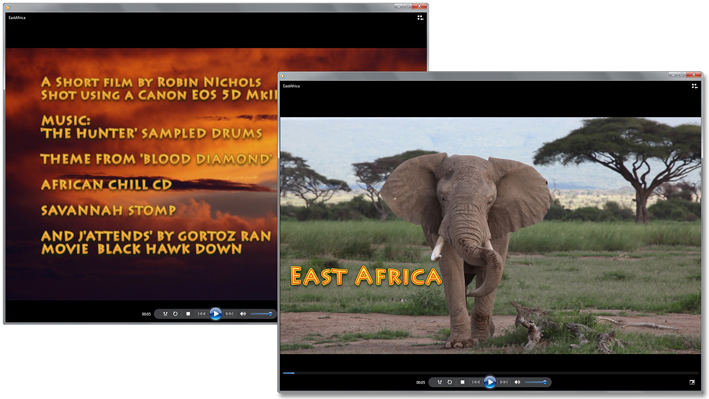The height and width of the screenshot is (399, 709).
Task: Stop playback in the credits window
Action: (x=188, y=314)
